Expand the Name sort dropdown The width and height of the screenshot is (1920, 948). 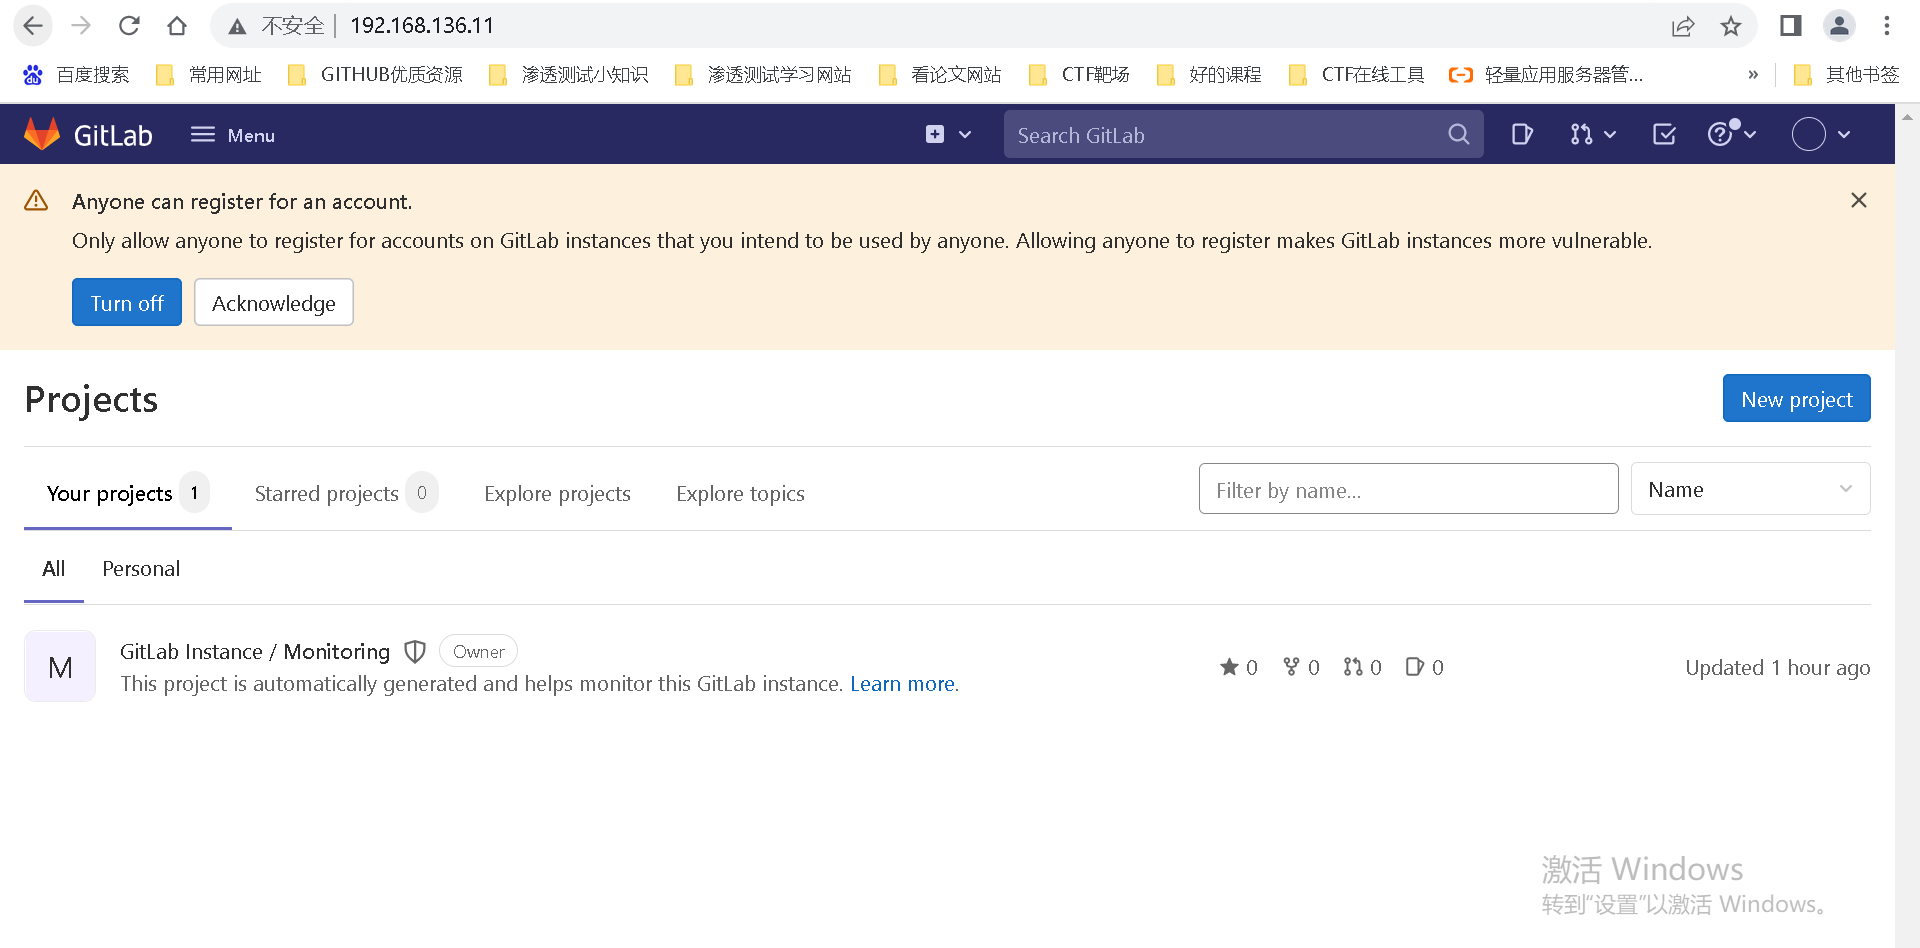point(1750,489)
